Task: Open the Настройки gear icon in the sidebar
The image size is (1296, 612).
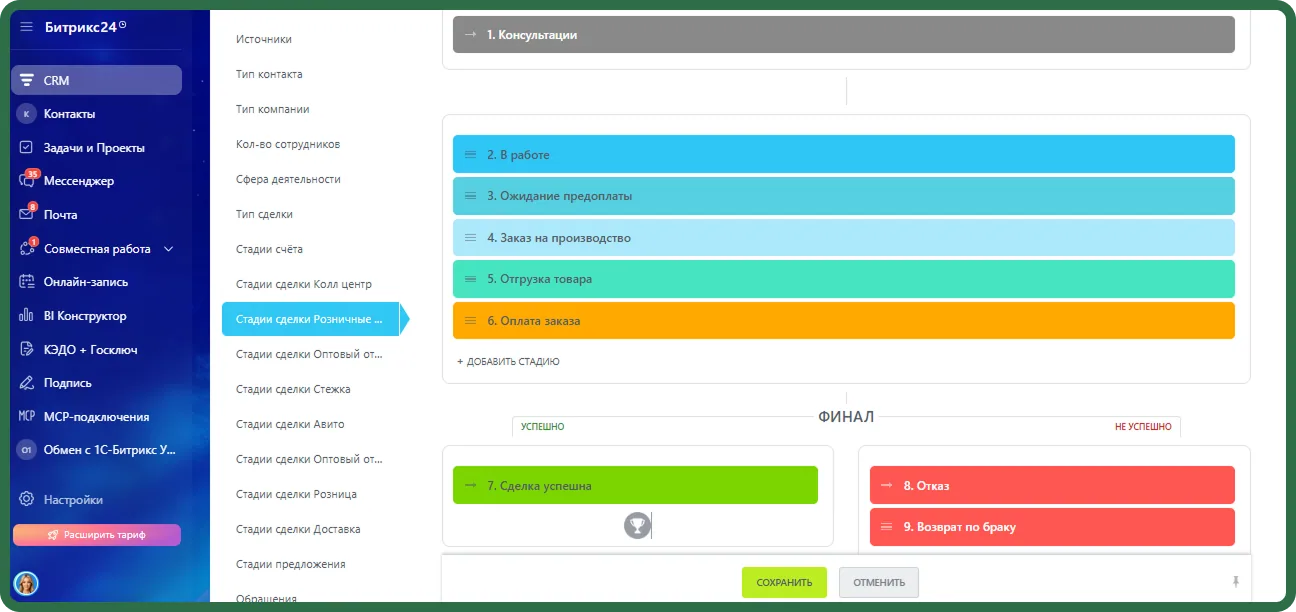Action: coord(27,500)
